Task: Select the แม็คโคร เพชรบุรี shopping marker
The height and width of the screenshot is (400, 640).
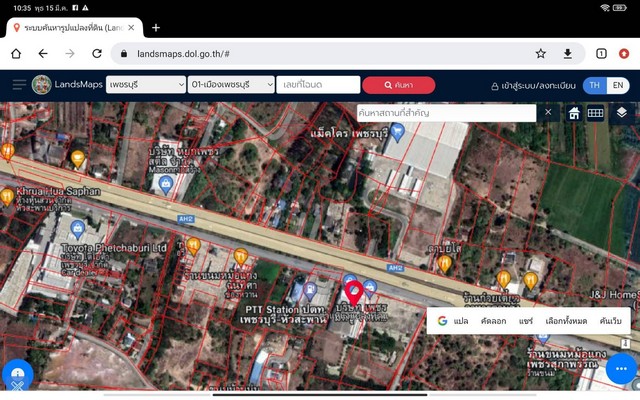Action: (x=397, y=132)
